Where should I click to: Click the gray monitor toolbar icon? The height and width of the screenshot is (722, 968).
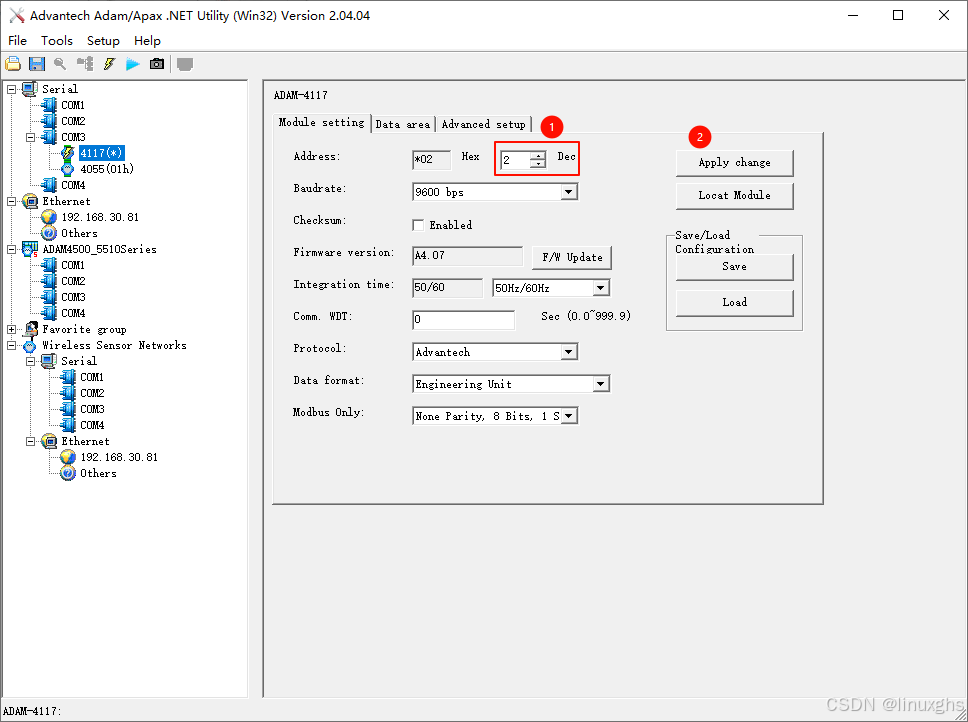pyautogui.click(x=185, y=64)
